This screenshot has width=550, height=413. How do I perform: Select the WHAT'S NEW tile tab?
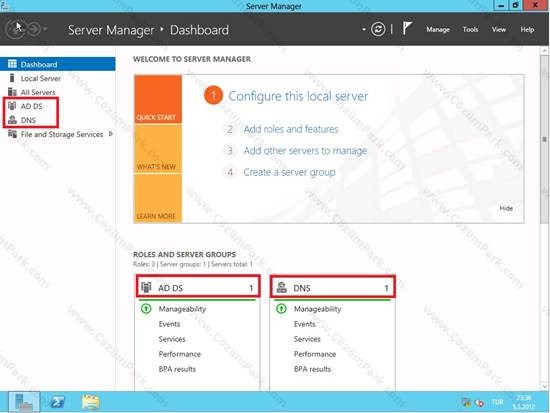pyautogui.click(x=158, y=149)
